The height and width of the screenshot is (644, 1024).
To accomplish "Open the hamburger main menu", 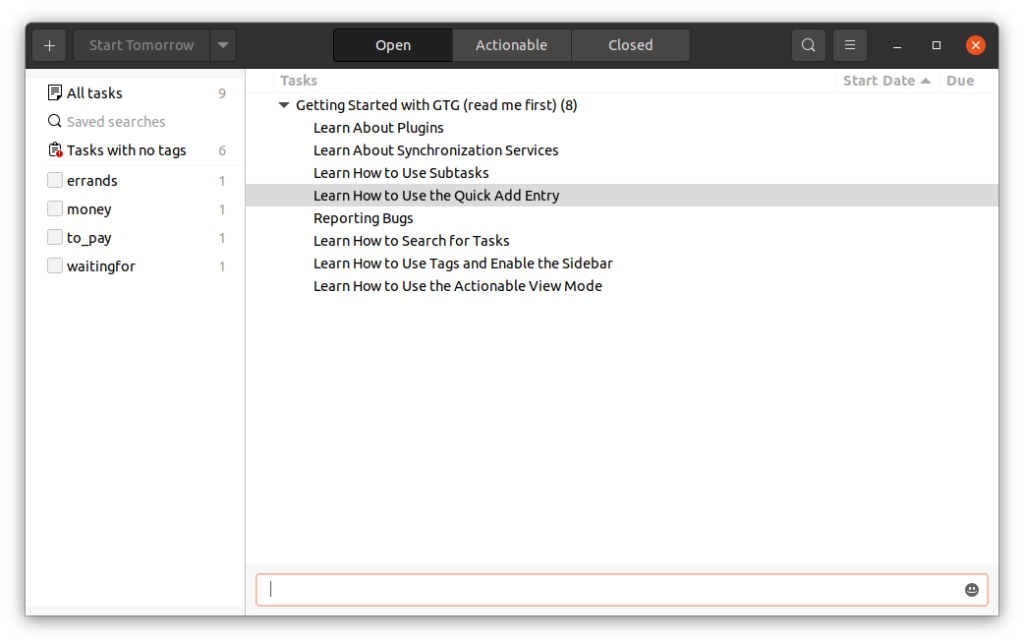I will point(850,45).
